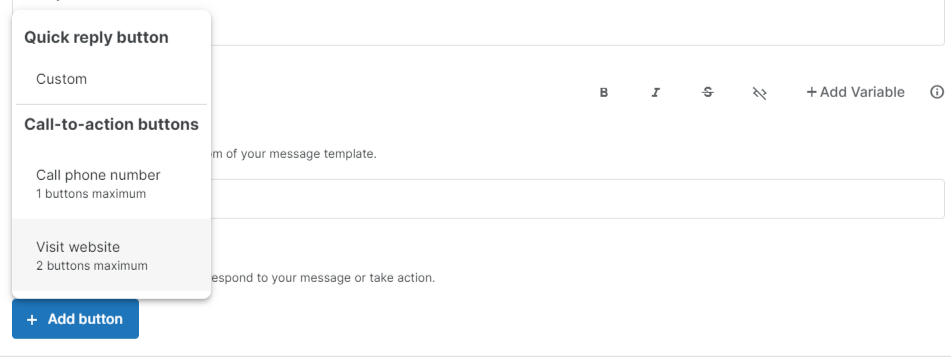Click the '1 buttons maximum' caption
951x364 pixels.
[91, 194]
